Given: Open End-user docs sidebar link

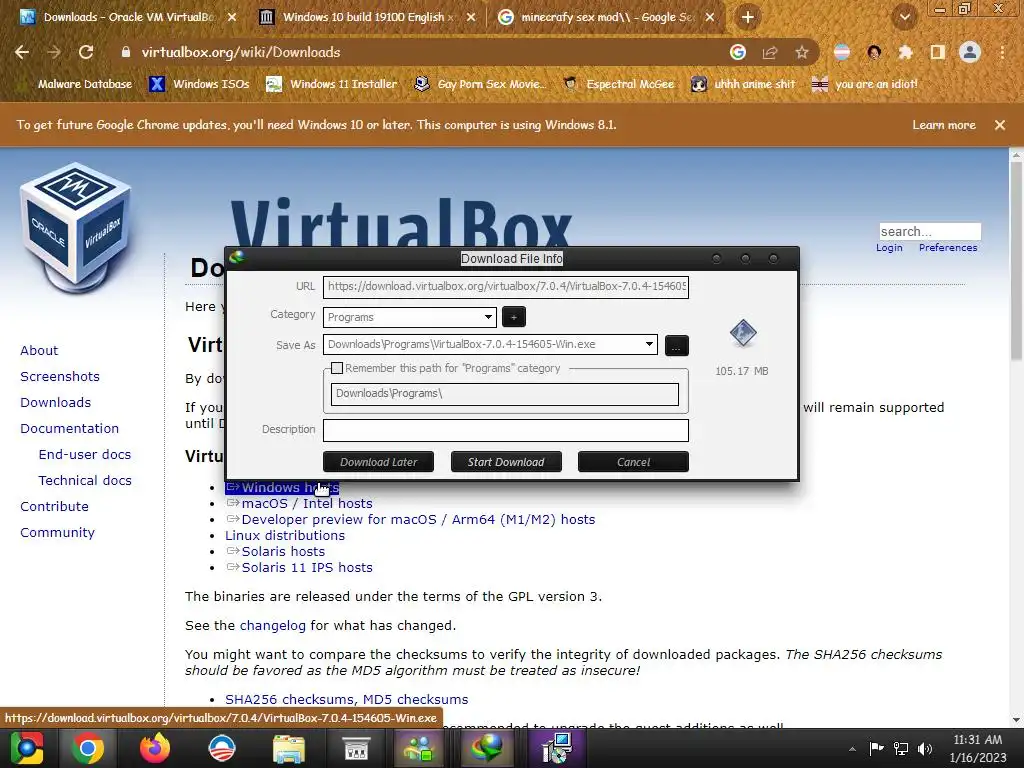Looking at the screenshot, I should coord(85,455).
